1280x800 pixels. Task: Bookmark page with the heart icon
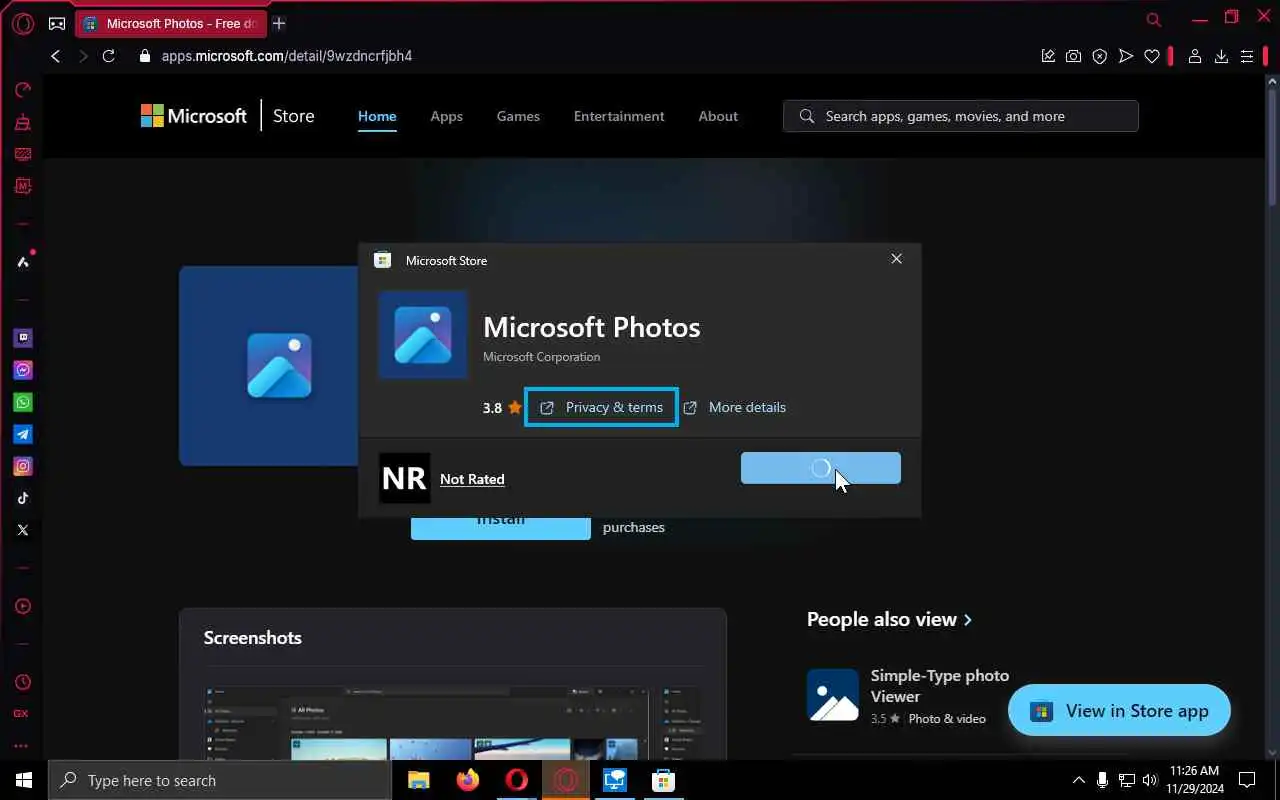point(1152,56)
